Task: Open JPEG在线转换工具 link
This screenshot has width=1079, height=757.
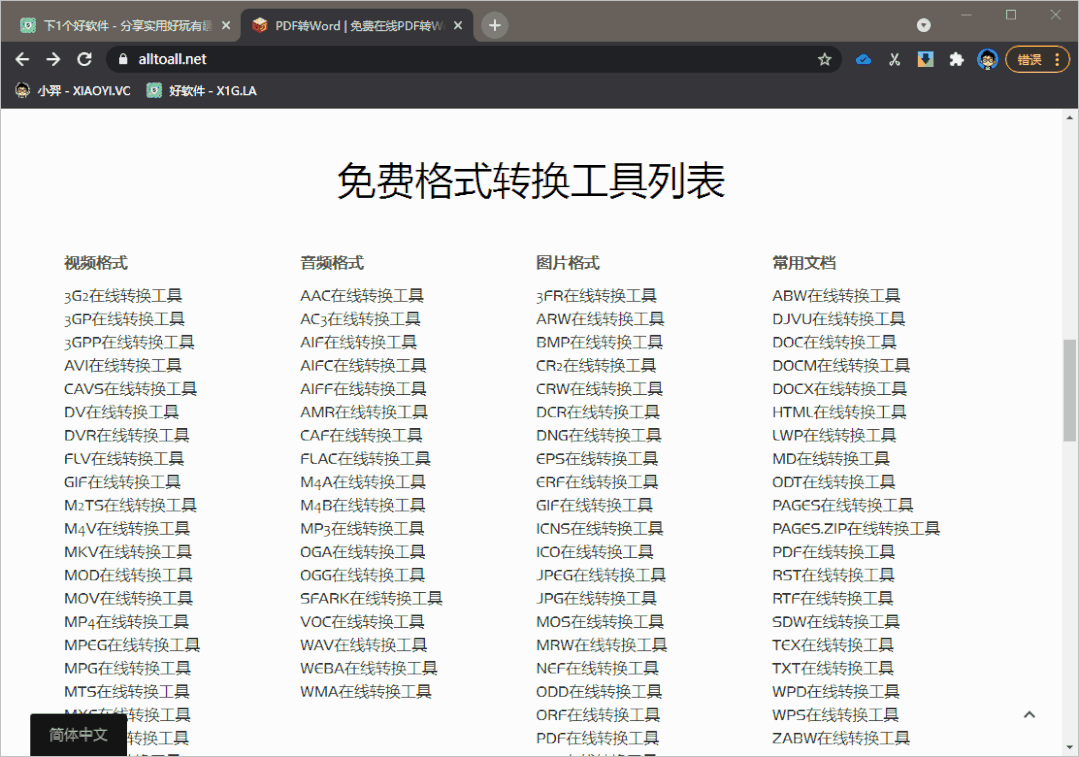Action: point(601,575)
